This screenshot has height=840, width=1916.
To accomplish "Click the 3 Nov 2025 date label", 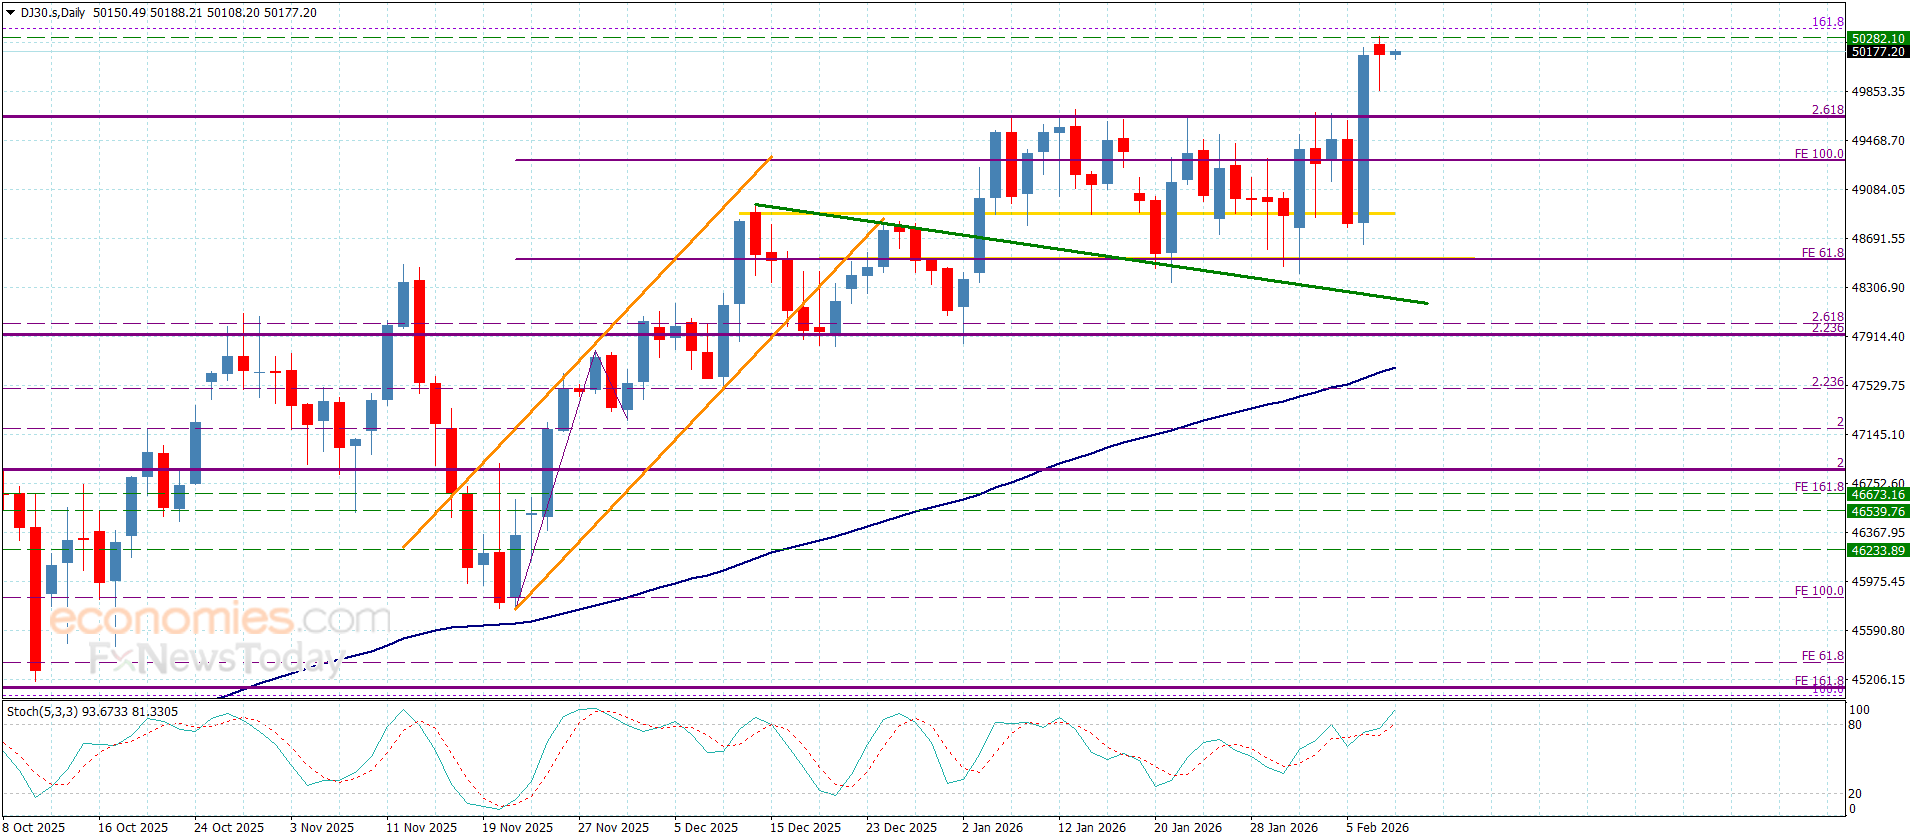I will point(322,828).
